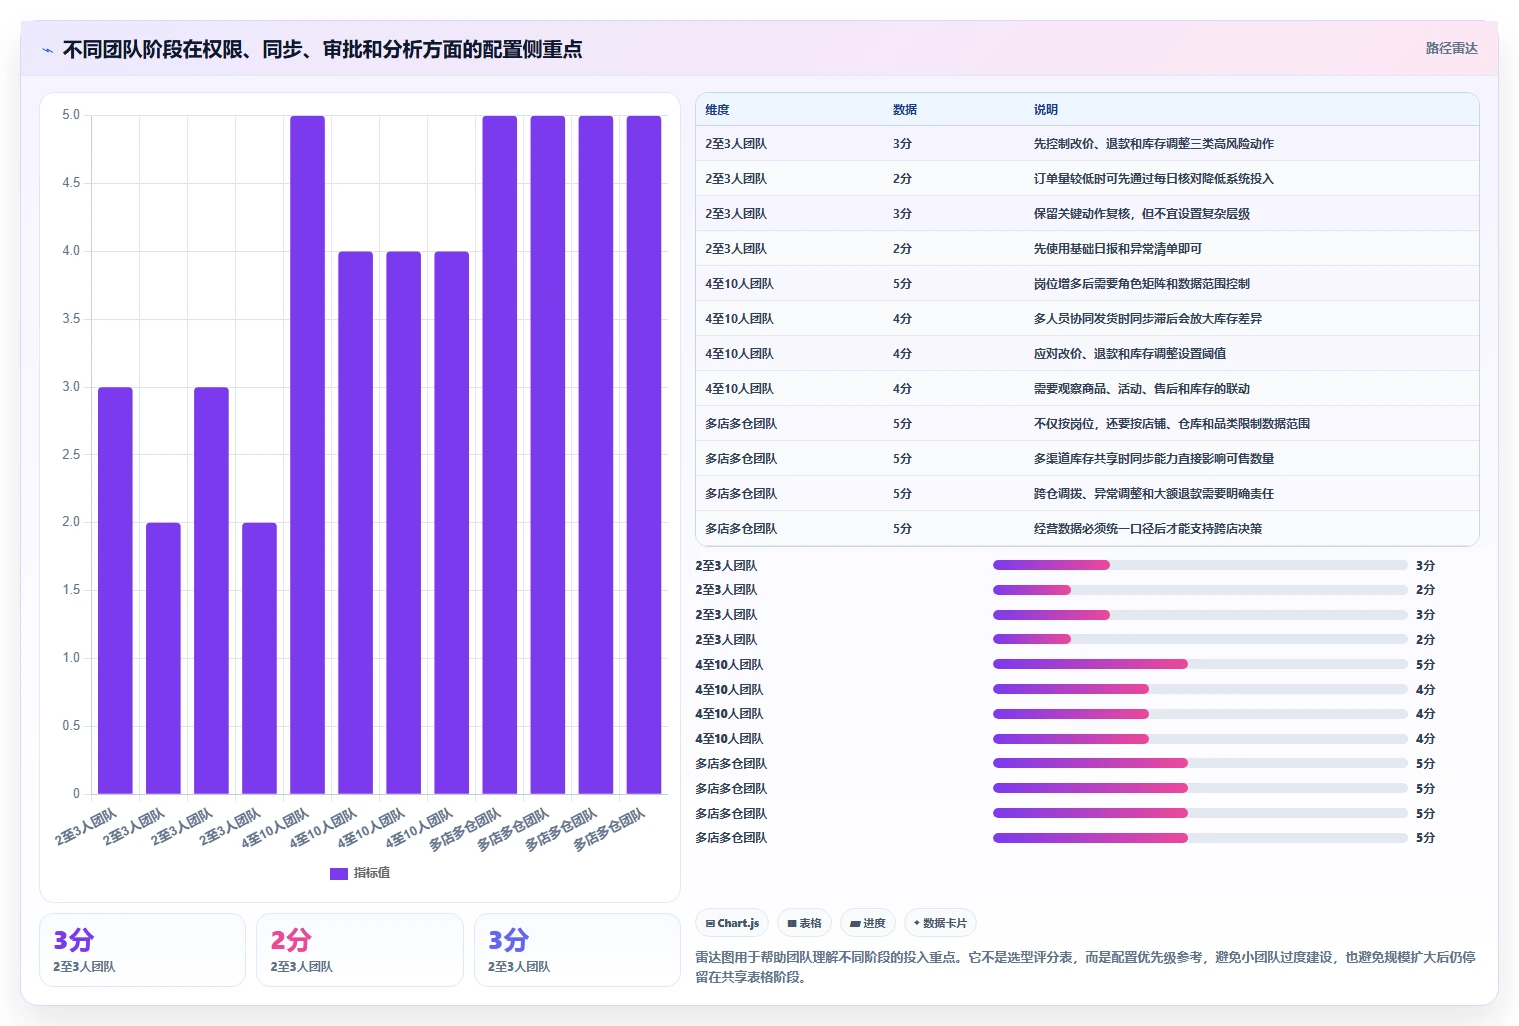This screenshot has width=1519, height=1026.
Task: Click the progress bar for 4至10人团队 5分
Action: tap(1200, 665)
